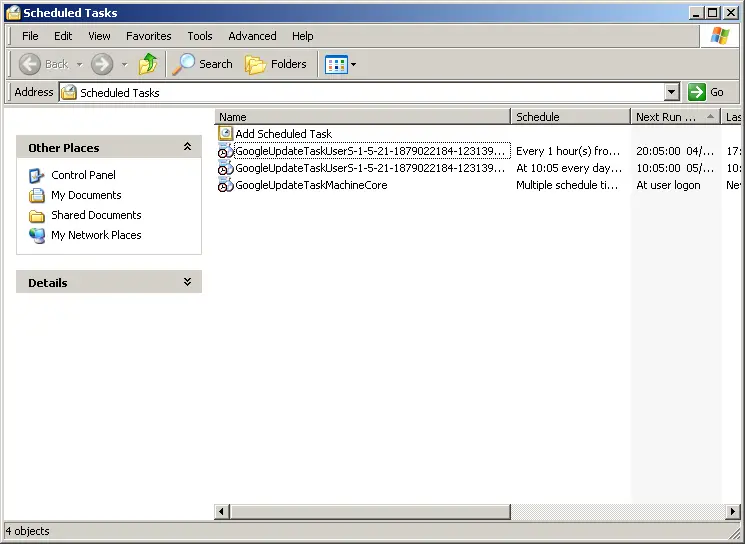Click the '20:05:00 04/...' next run cell
The image size is (745, 544).
[x=675, y=151]
